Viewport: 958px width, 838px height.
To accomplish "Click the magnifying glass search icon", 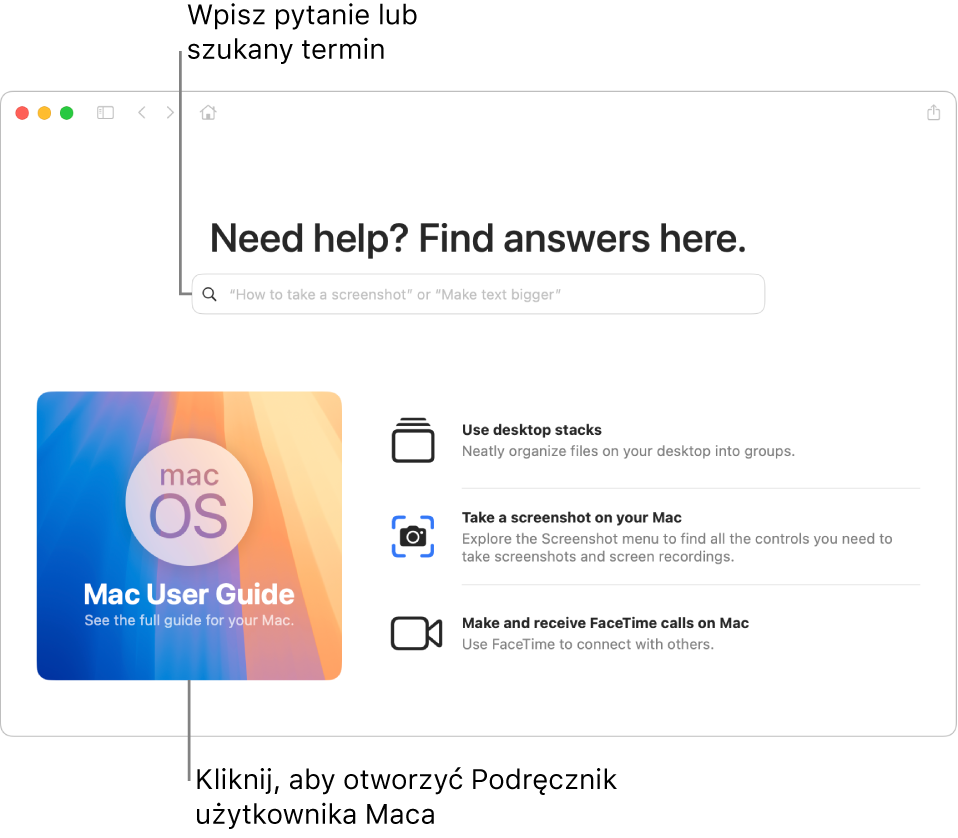I will click(209, 295).
